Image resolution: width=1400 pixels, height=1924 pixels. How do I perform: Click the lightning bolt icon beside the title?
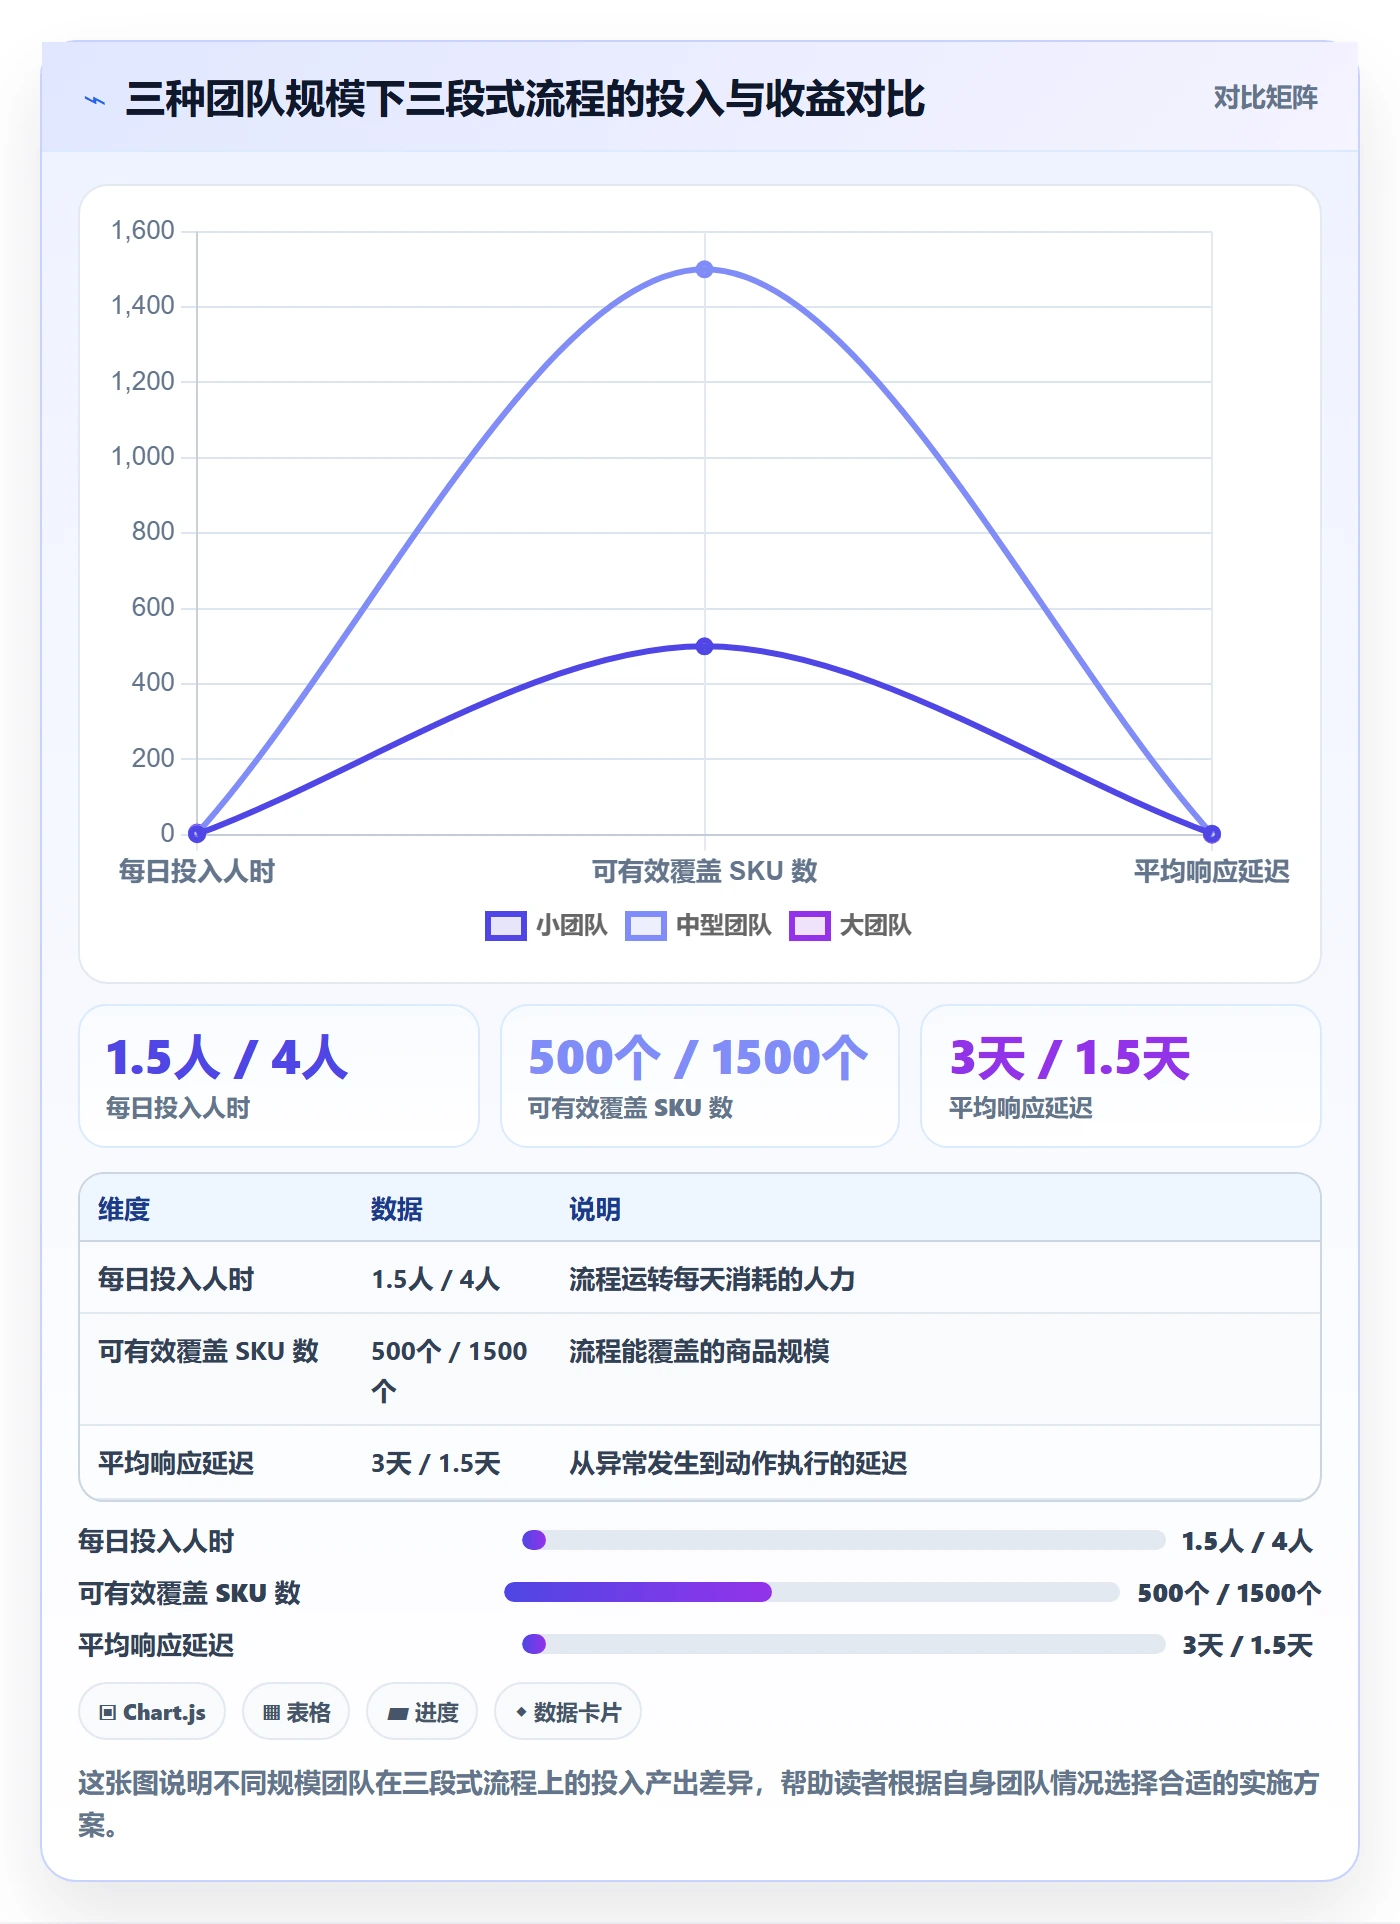[95, 100]
